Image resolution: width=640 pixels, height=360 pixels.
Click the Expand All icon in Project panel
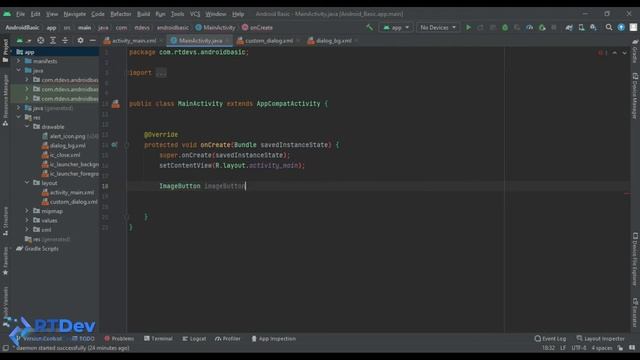tap(53, 40)
